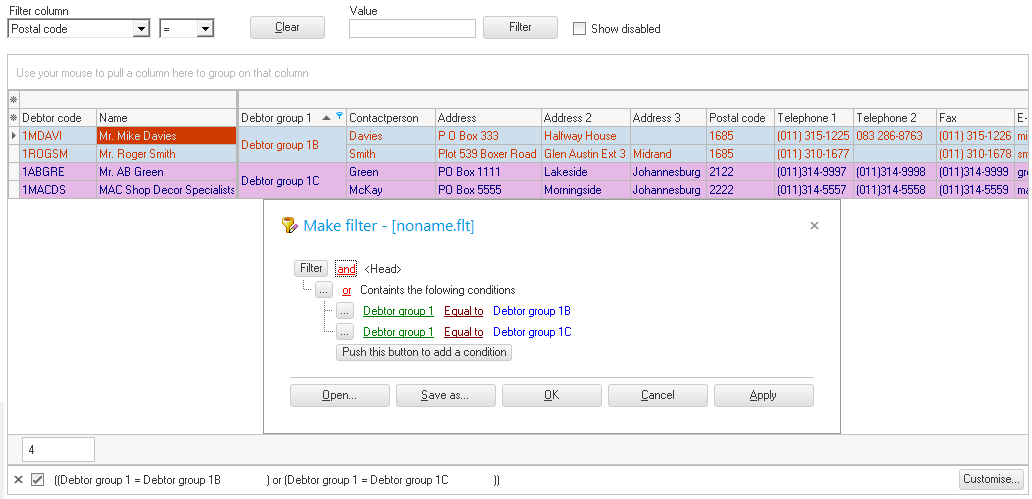Click into the Value input field
This screenshot has height=499, width=1032.
[x=411, y=29]
